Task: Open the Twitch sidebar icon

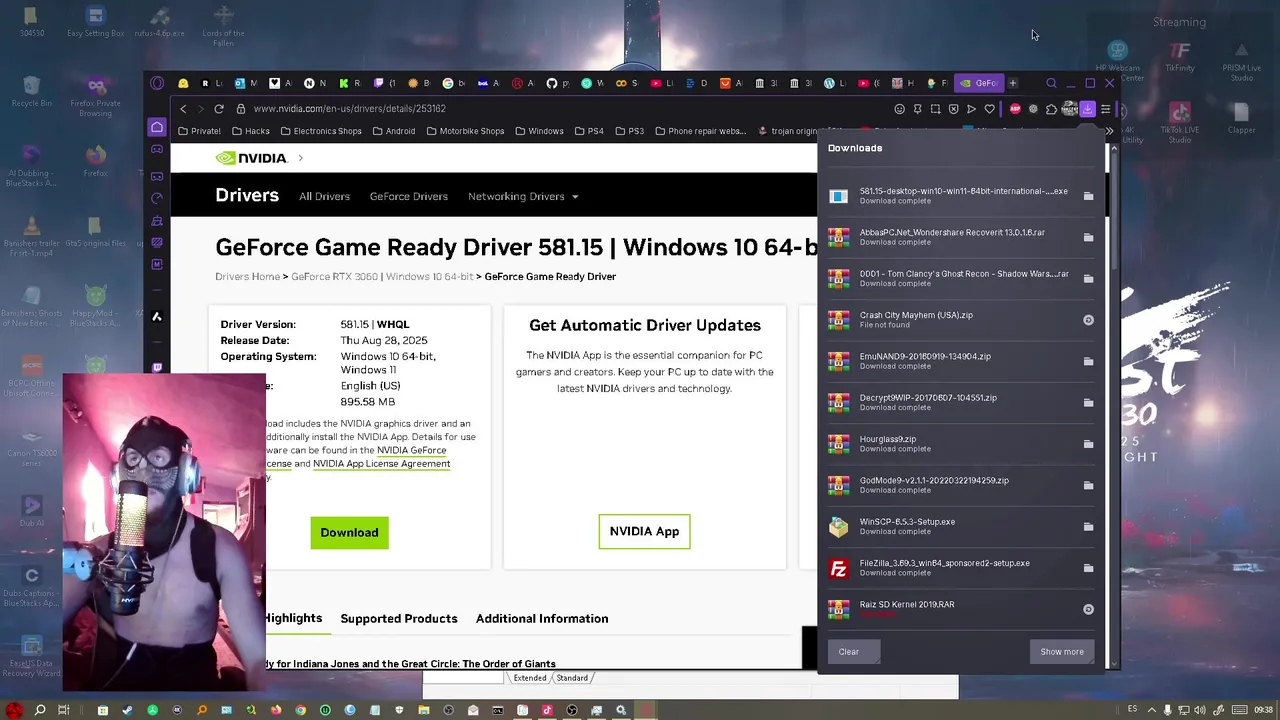Action: coord(157,368)
